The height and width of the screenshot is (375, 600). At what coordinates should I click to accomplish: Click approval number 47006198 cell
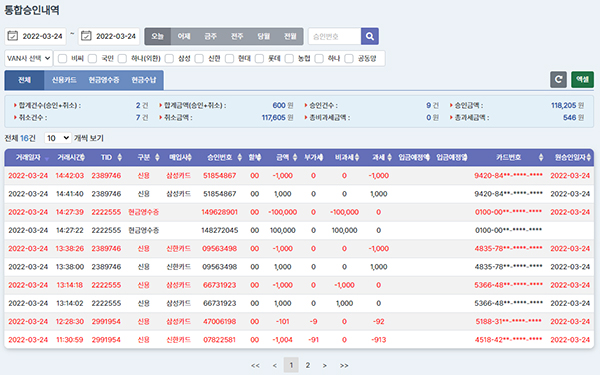click(220, 321)
